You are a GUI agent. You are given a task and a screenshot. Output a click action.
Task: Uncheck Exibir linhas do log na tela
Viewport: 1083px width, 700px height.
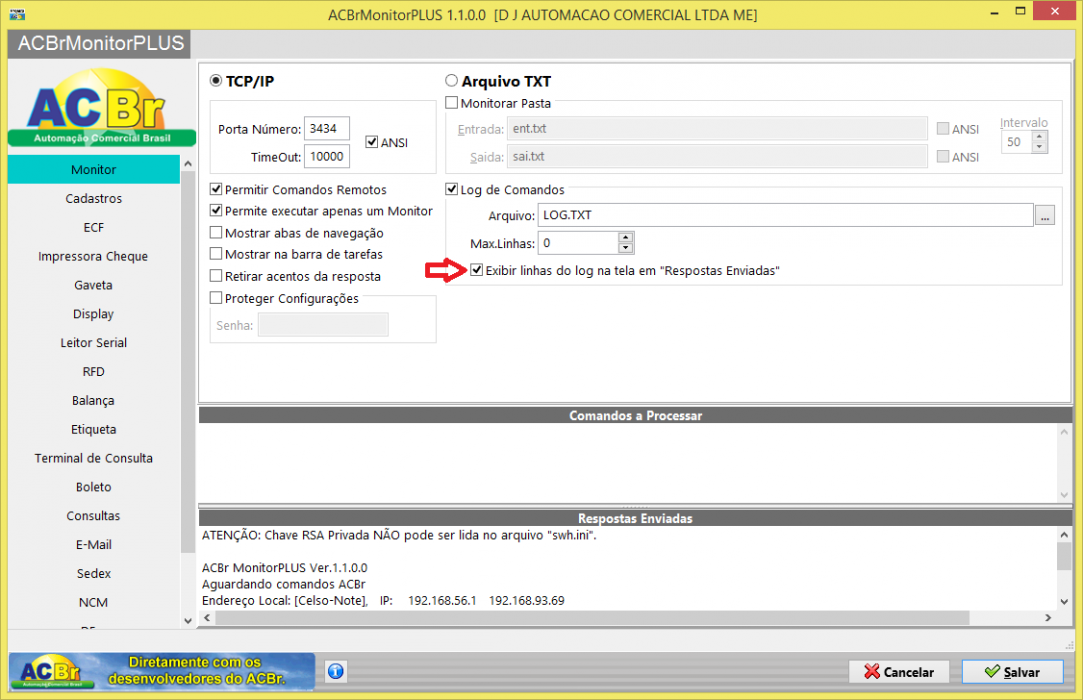(x=477, y=270)
